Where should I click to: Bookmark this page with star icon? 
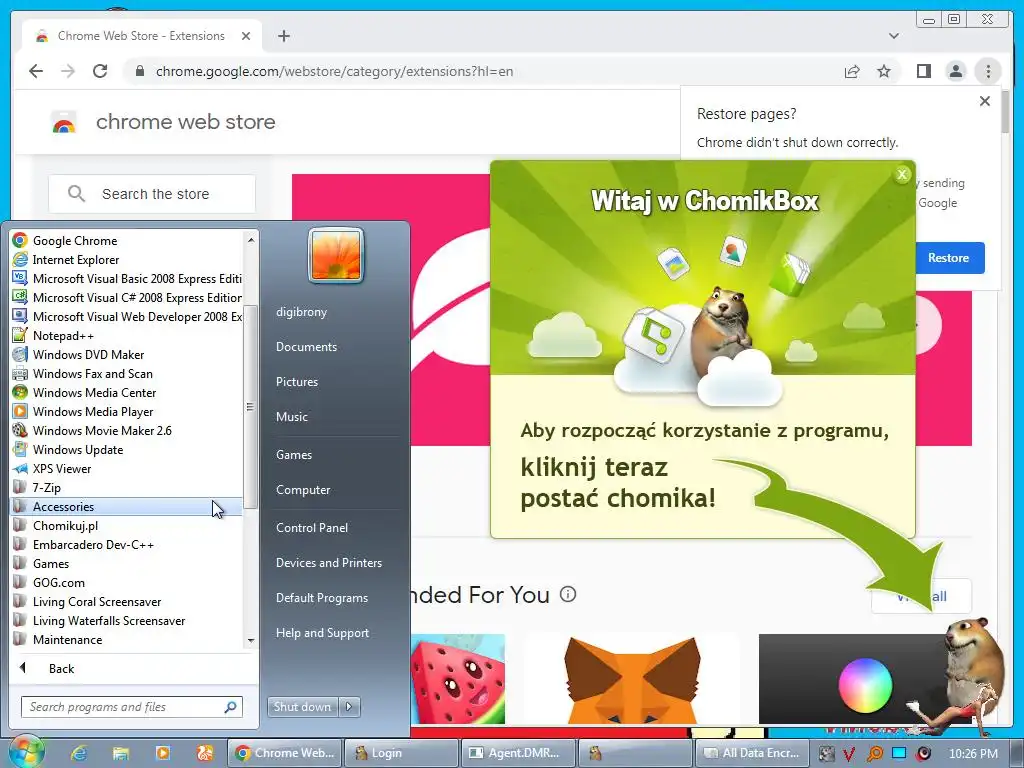coord(884,71)
